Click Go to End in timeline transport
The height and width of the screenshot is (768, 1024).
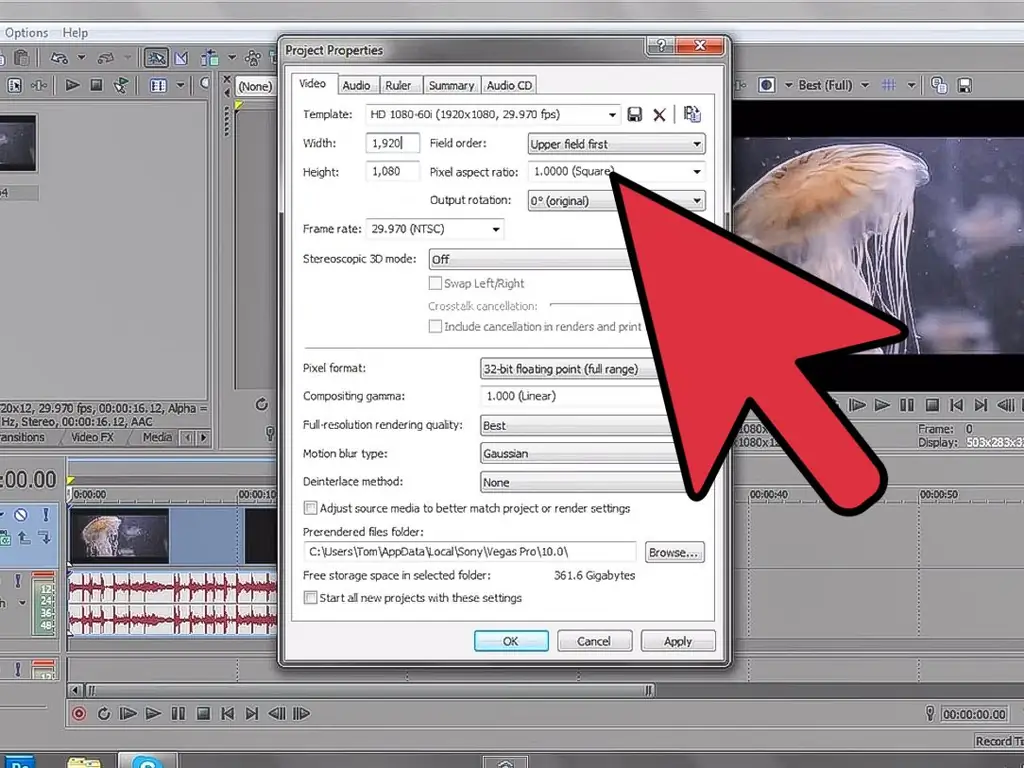(252, 713)
